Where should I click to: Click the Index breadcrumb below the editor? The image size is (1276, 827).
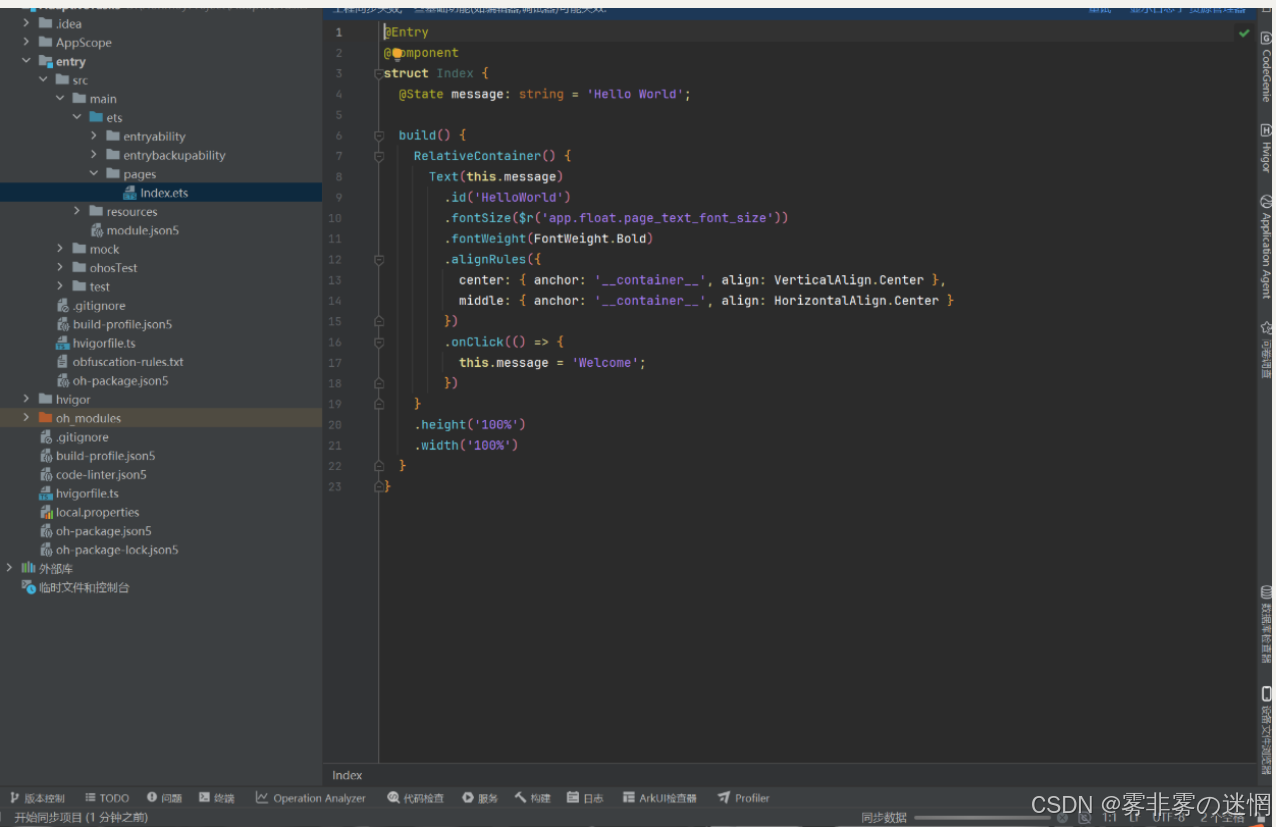(x=347, y=775)
